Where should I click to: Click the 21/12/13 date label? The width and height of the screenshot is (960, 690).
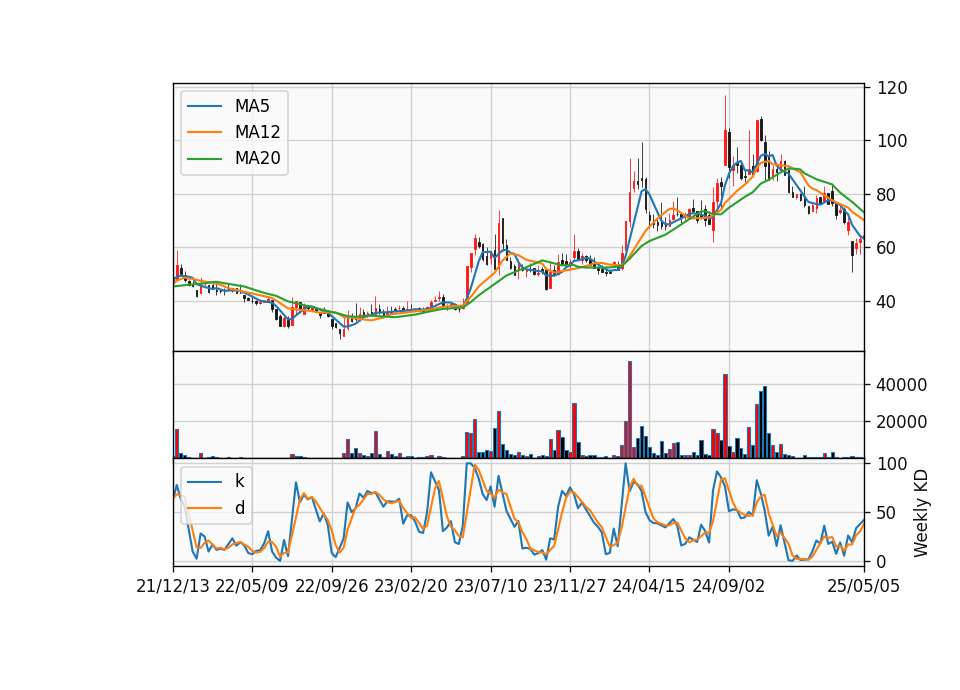(173, 587)
